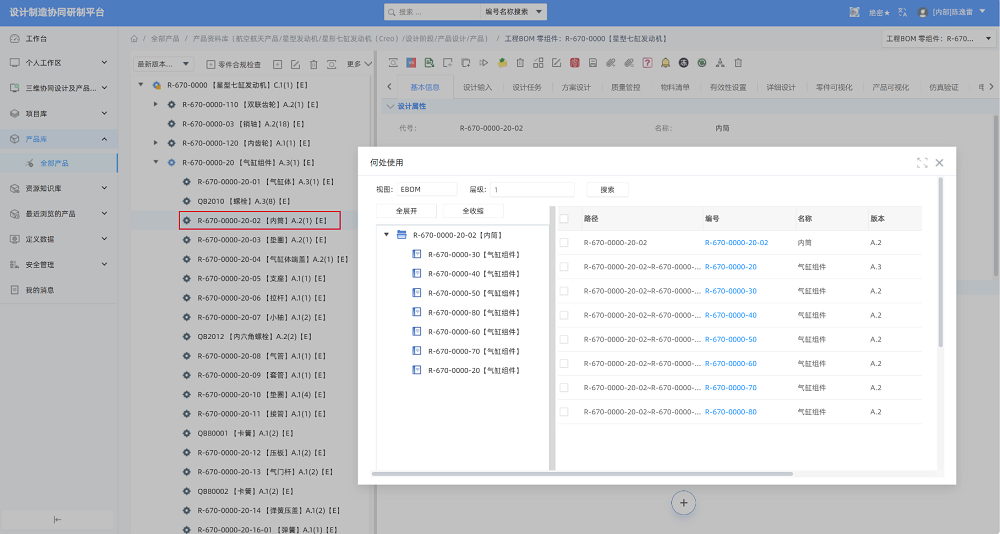Image resolution: width=1000 pixels, height=534 pixels.
Task: Click the document icon of R-670-0000-30 in dialog tree
Action: [x=416, y=254]
